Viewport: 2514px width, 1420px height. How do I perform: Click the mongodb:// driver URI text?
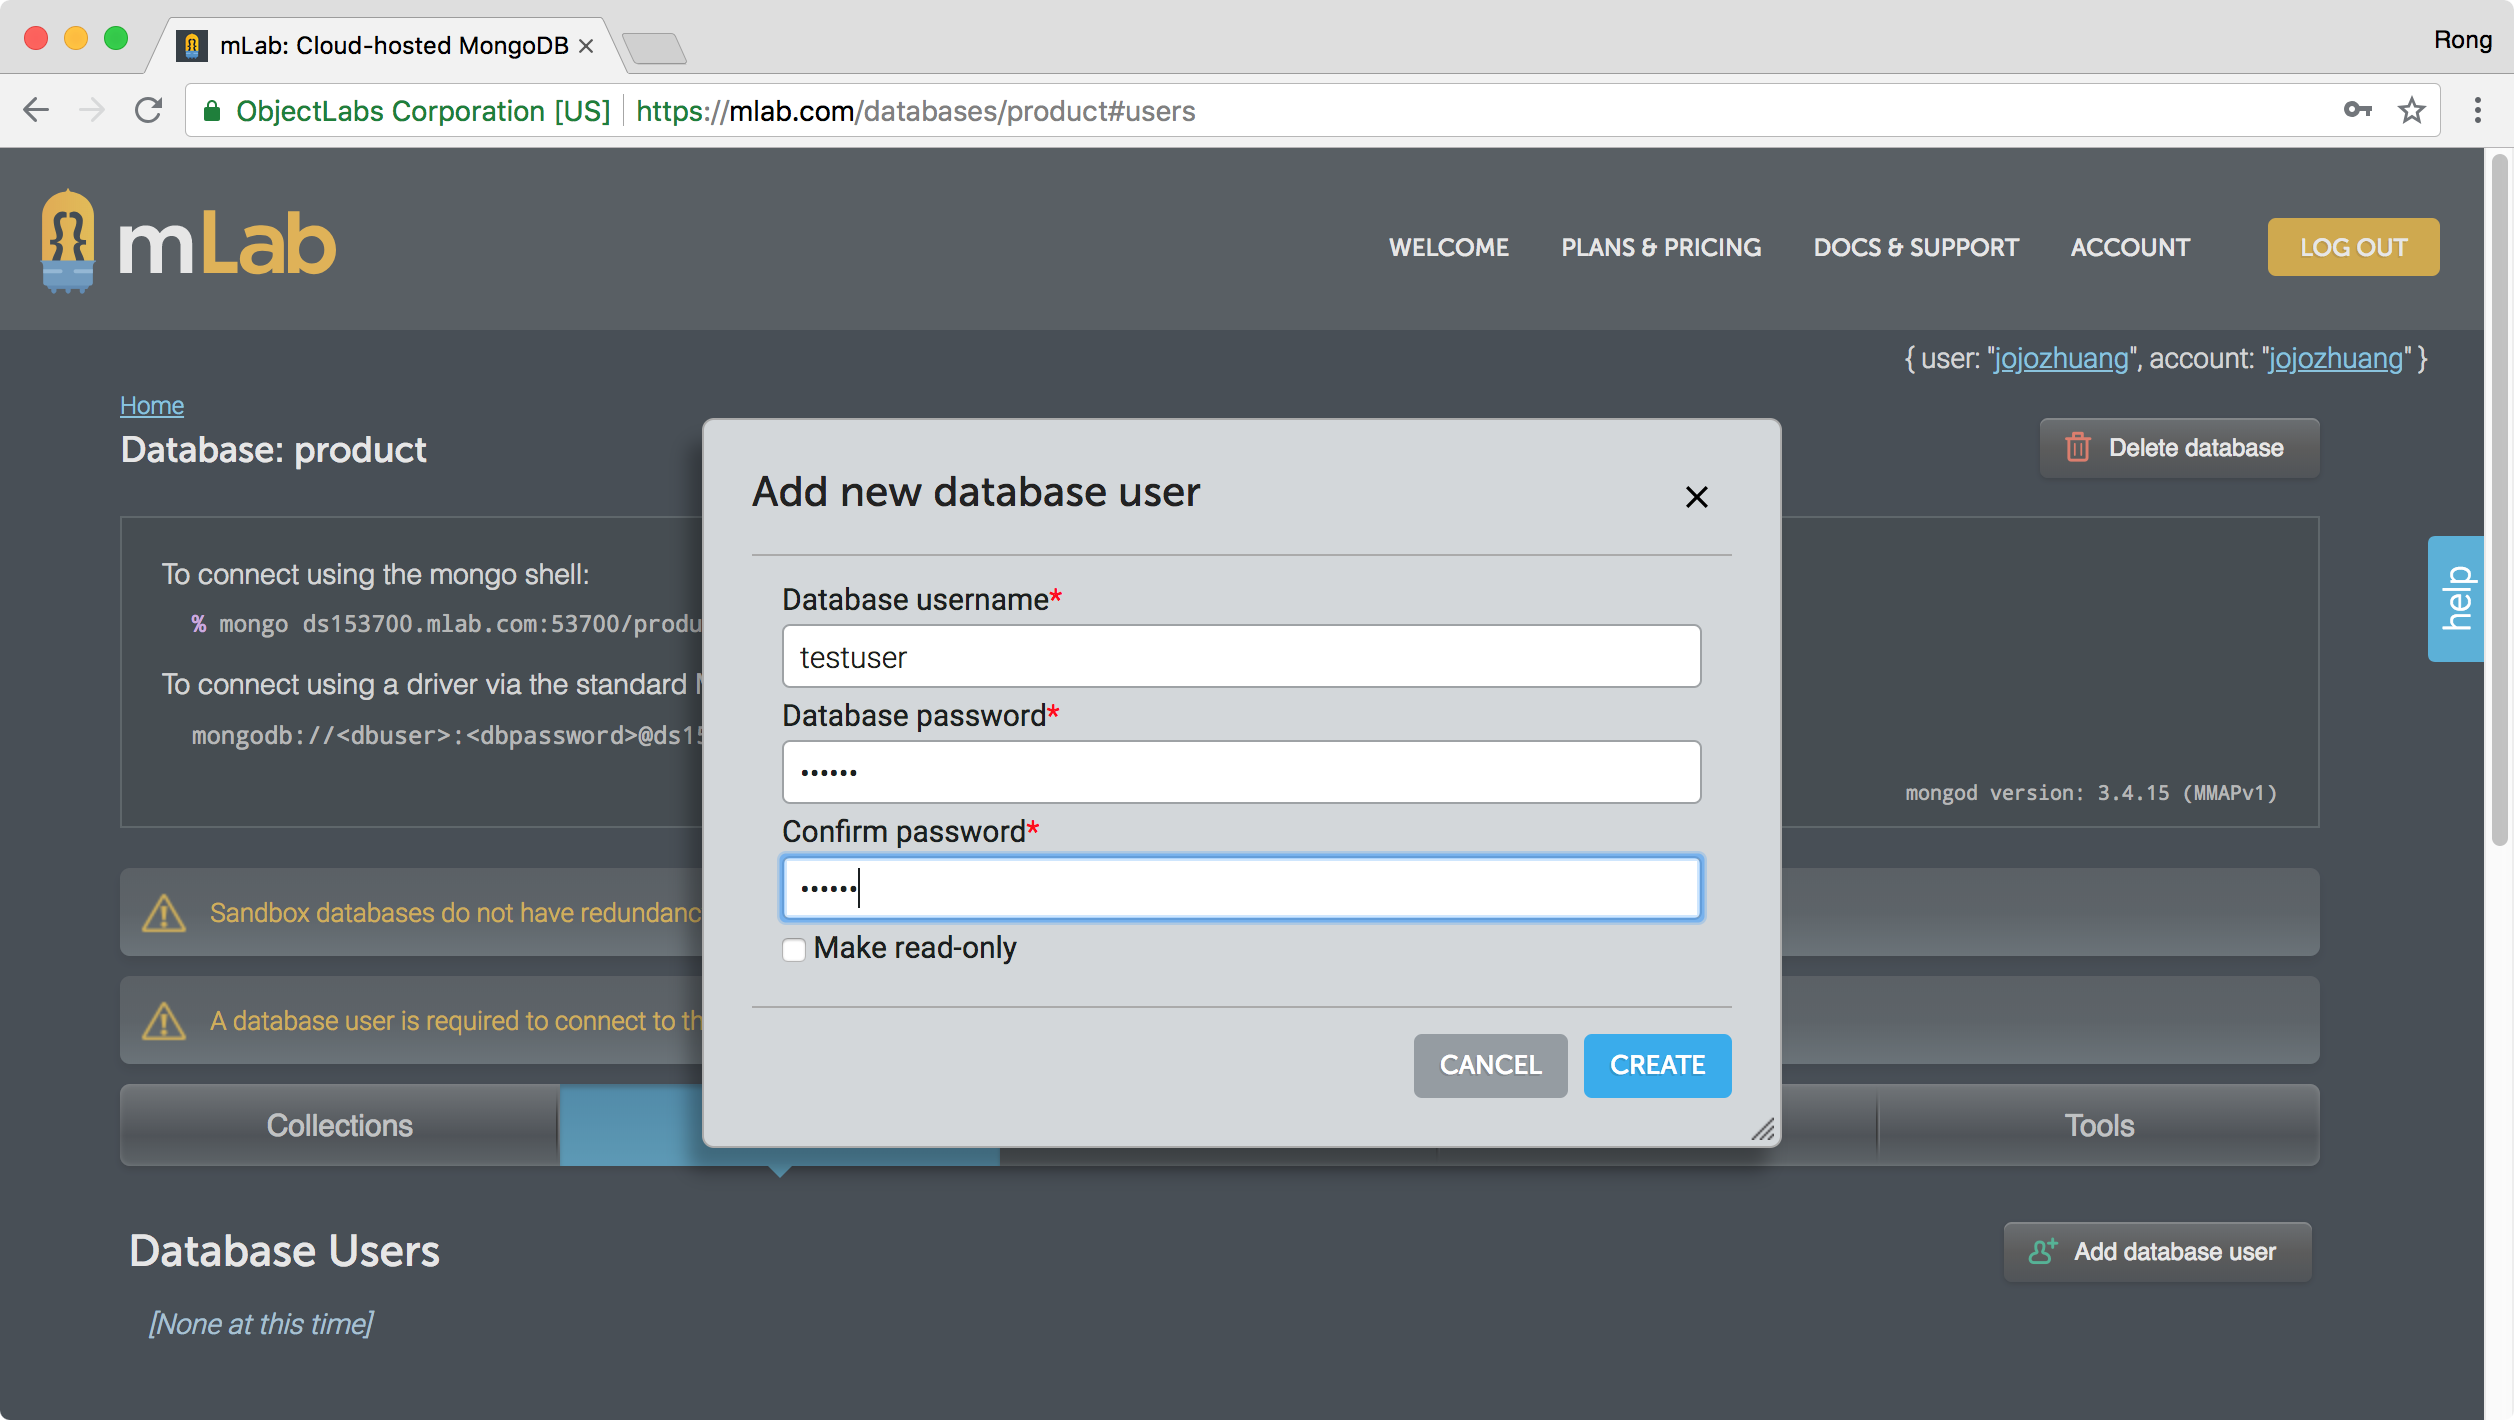click(x=447, y=735)
